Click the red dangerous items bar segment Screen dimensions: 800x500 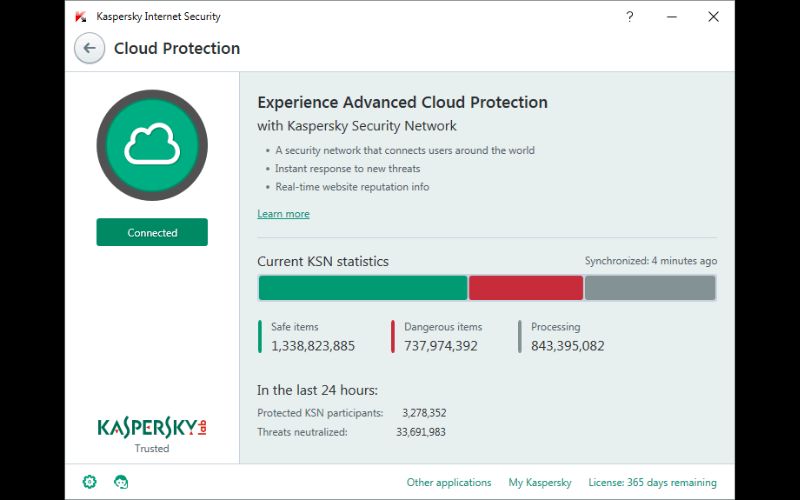pyautogui.click(x=526, y=288)
